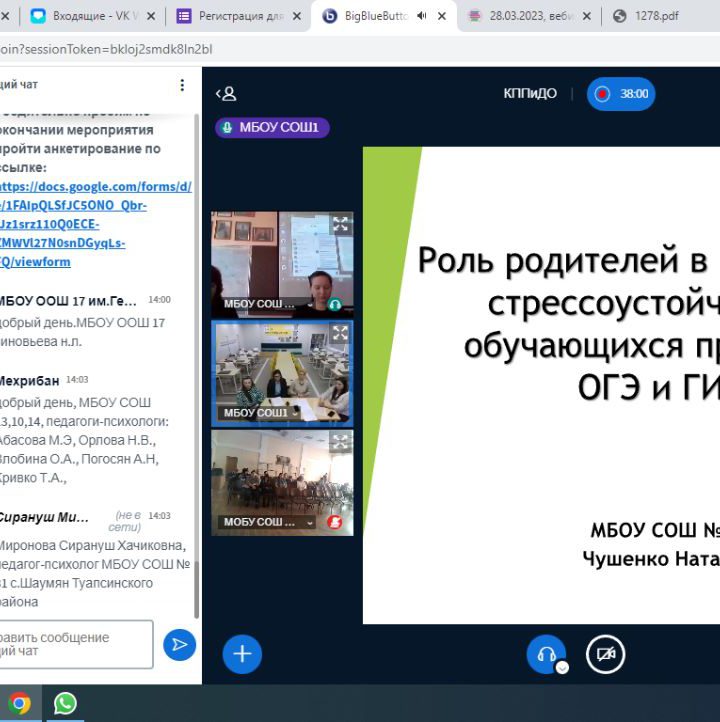Click the chat message input field

pyautogui.click(x=75, y=644)
